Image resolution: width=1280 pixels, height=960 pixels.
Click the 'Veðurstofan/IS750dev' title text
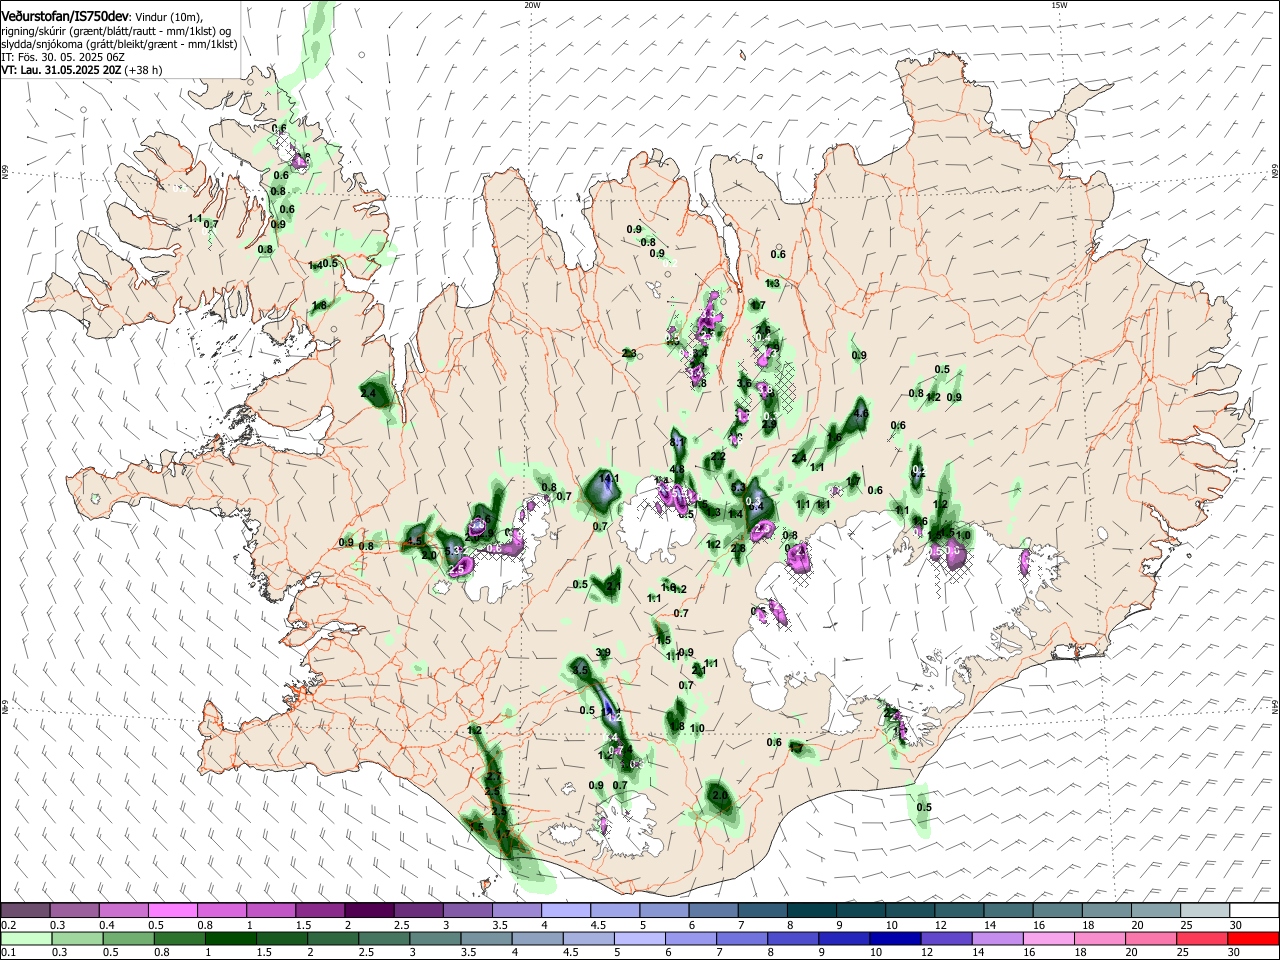click(65, 17)
